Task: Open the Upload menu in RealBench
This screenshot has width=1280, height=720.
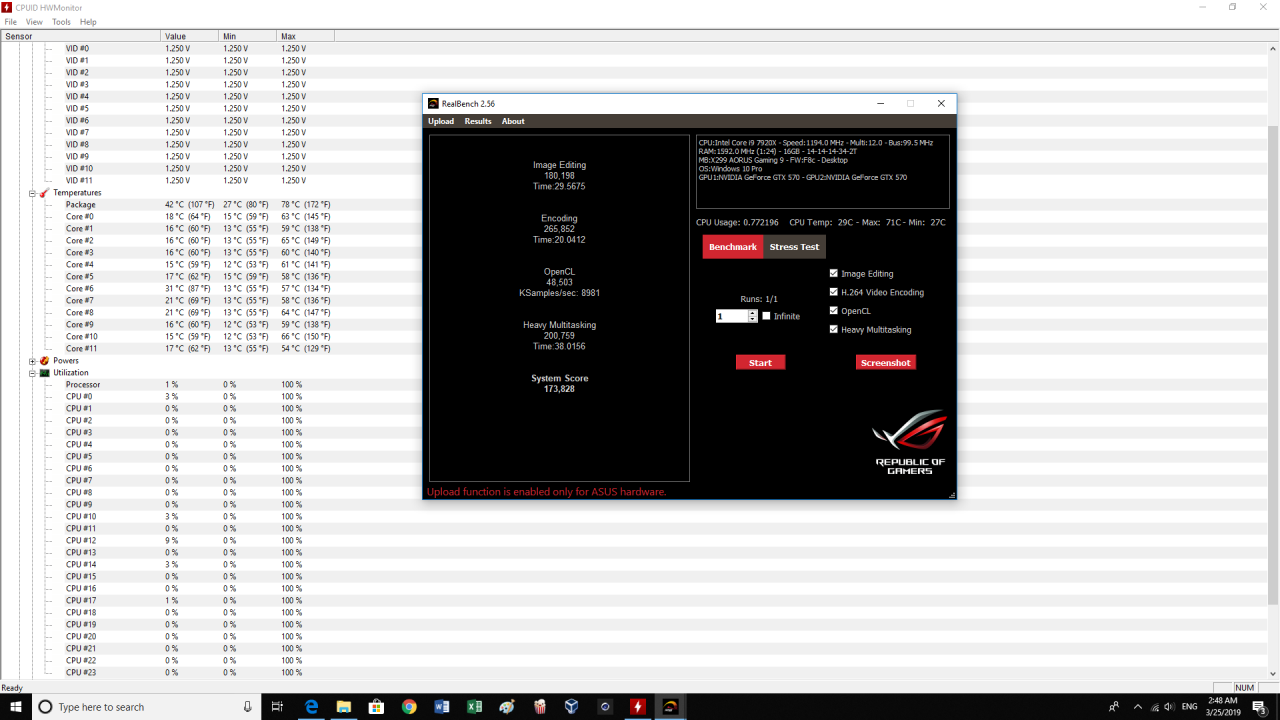Action: click(441, 121)
